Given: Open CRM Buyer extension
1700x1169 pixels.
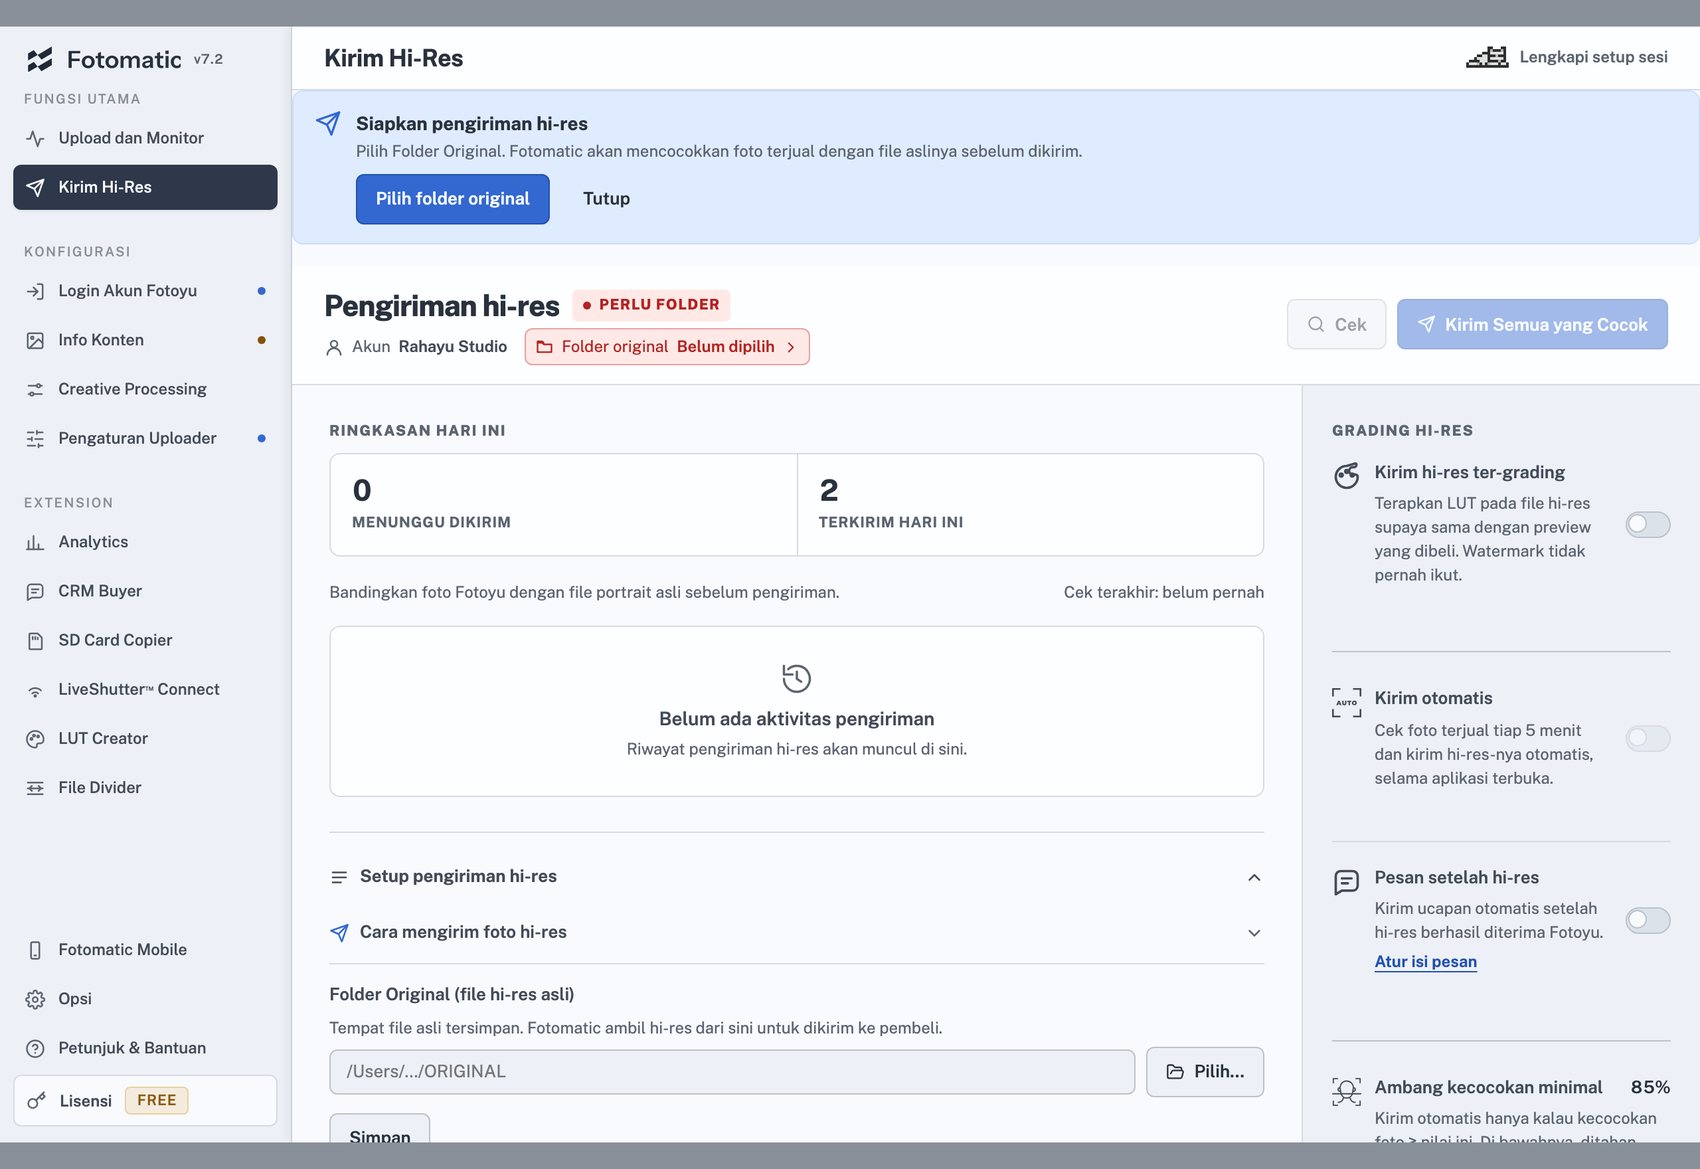Looking at the screenshot, I should 145,591.
